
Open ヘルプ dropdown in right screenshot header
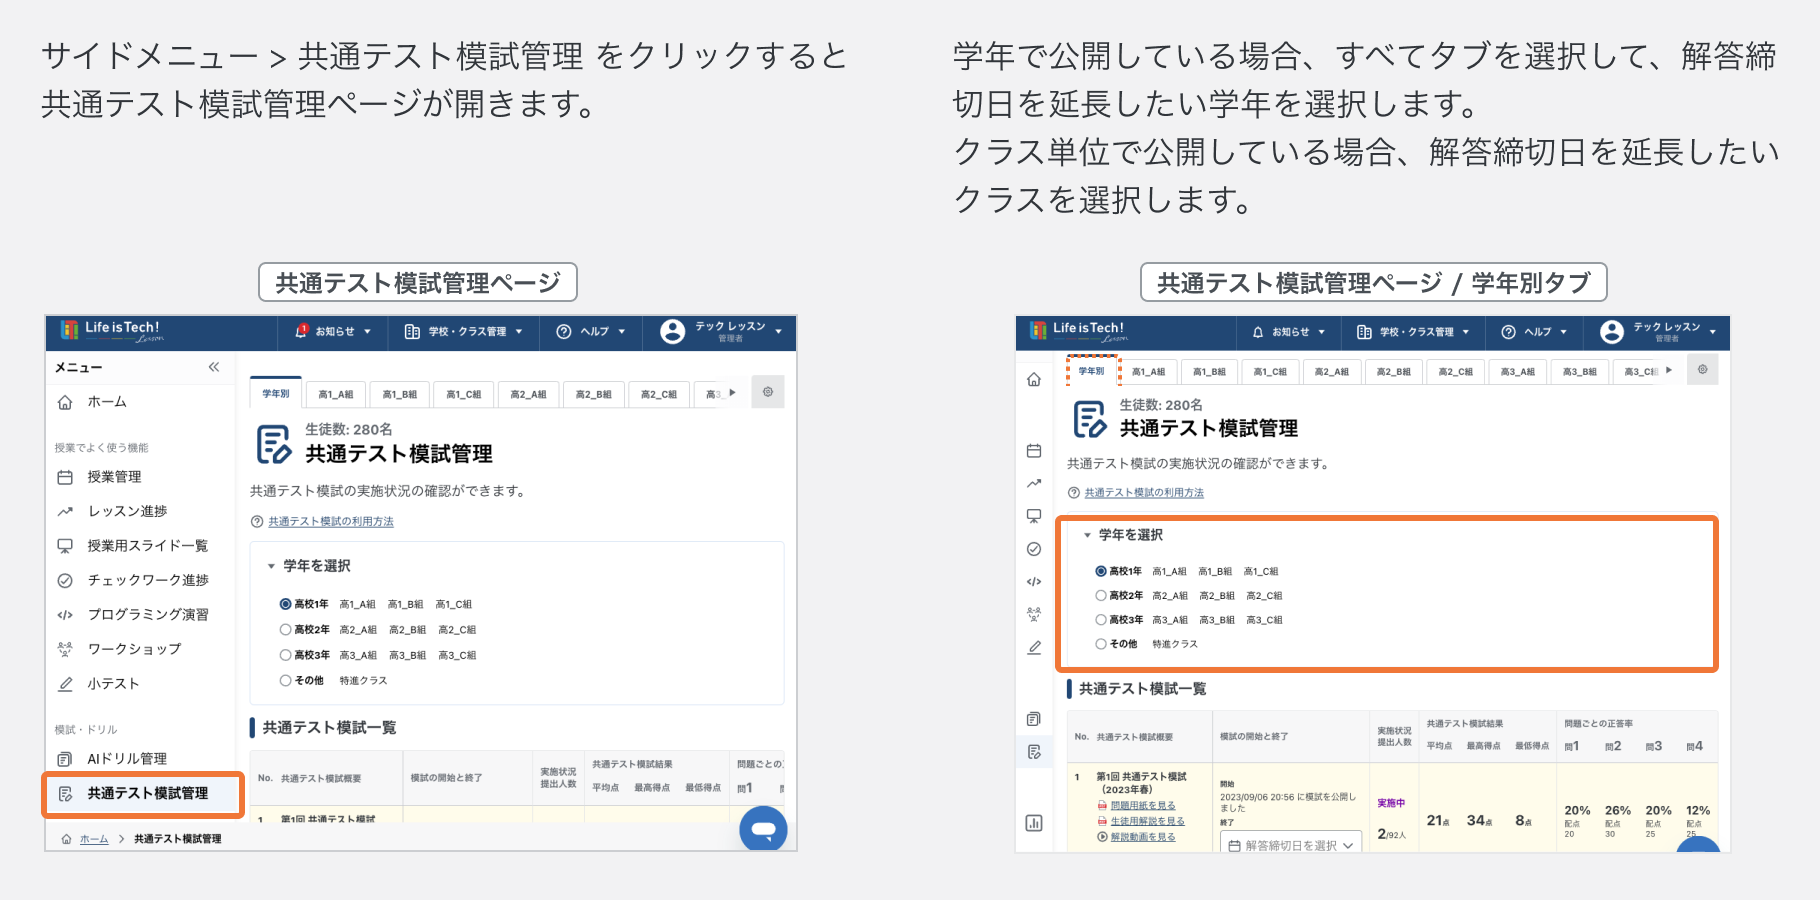pyautogui.click(x=1534, y=332)
